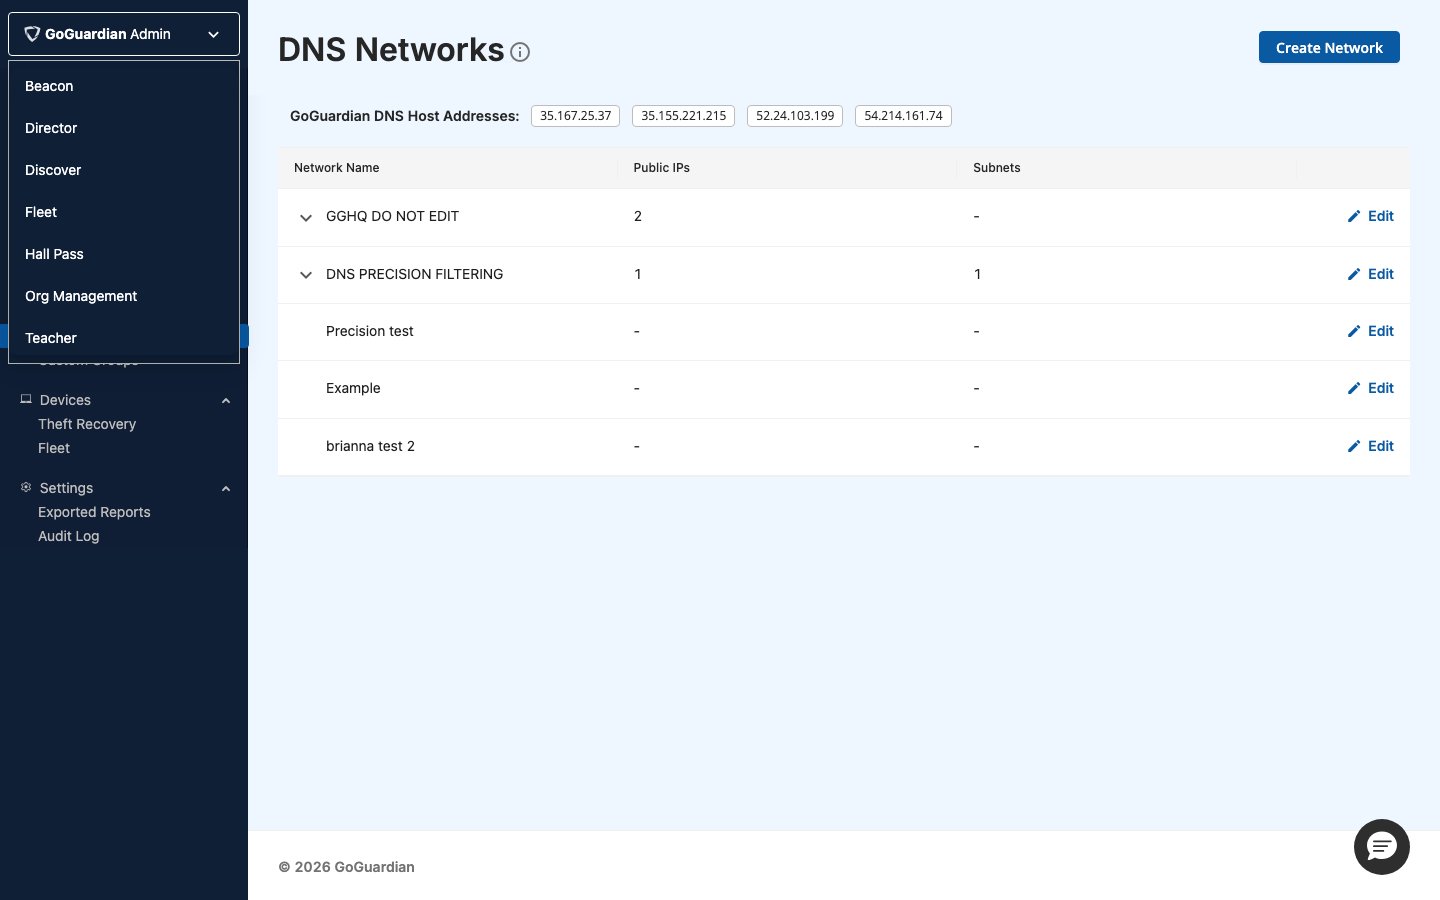This screenshot has width=1440, height=900.
Task: Edit the brianna test 2 network
Action: coord(1371,446)
